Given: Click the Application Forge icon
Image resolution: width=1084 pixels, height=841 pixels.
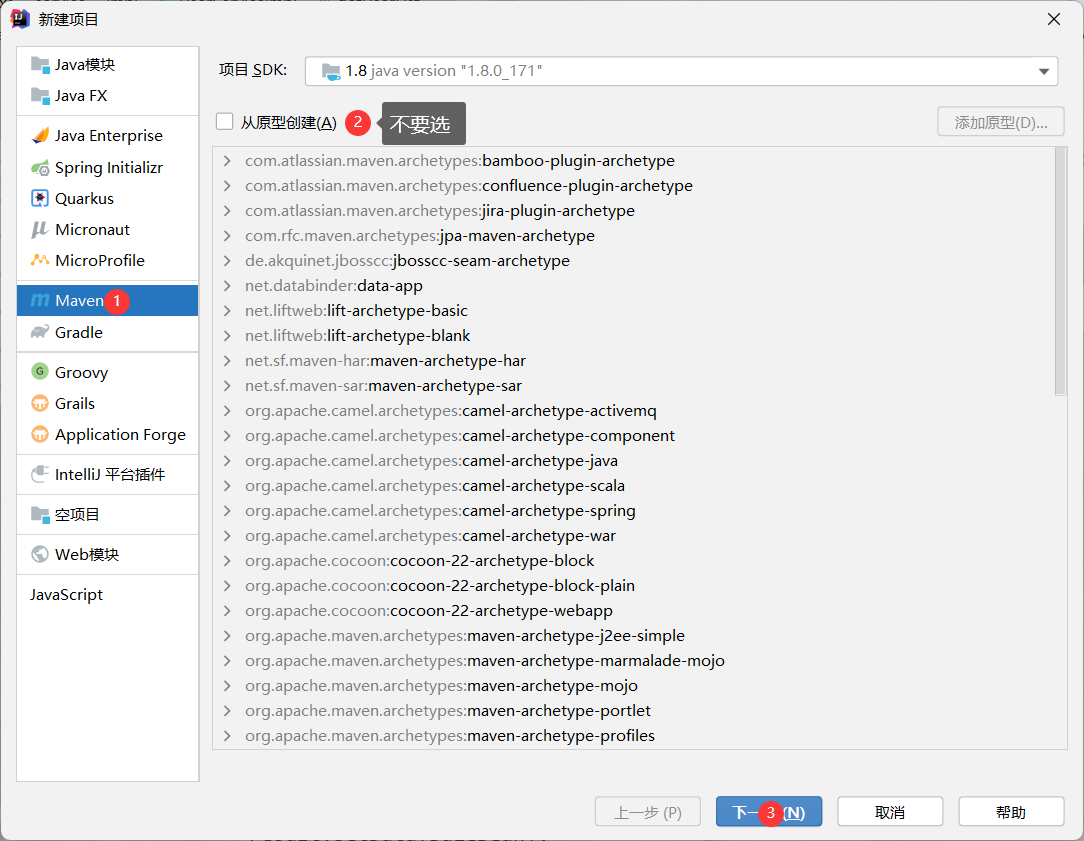Looking at the screenshot, I should 40,434.
